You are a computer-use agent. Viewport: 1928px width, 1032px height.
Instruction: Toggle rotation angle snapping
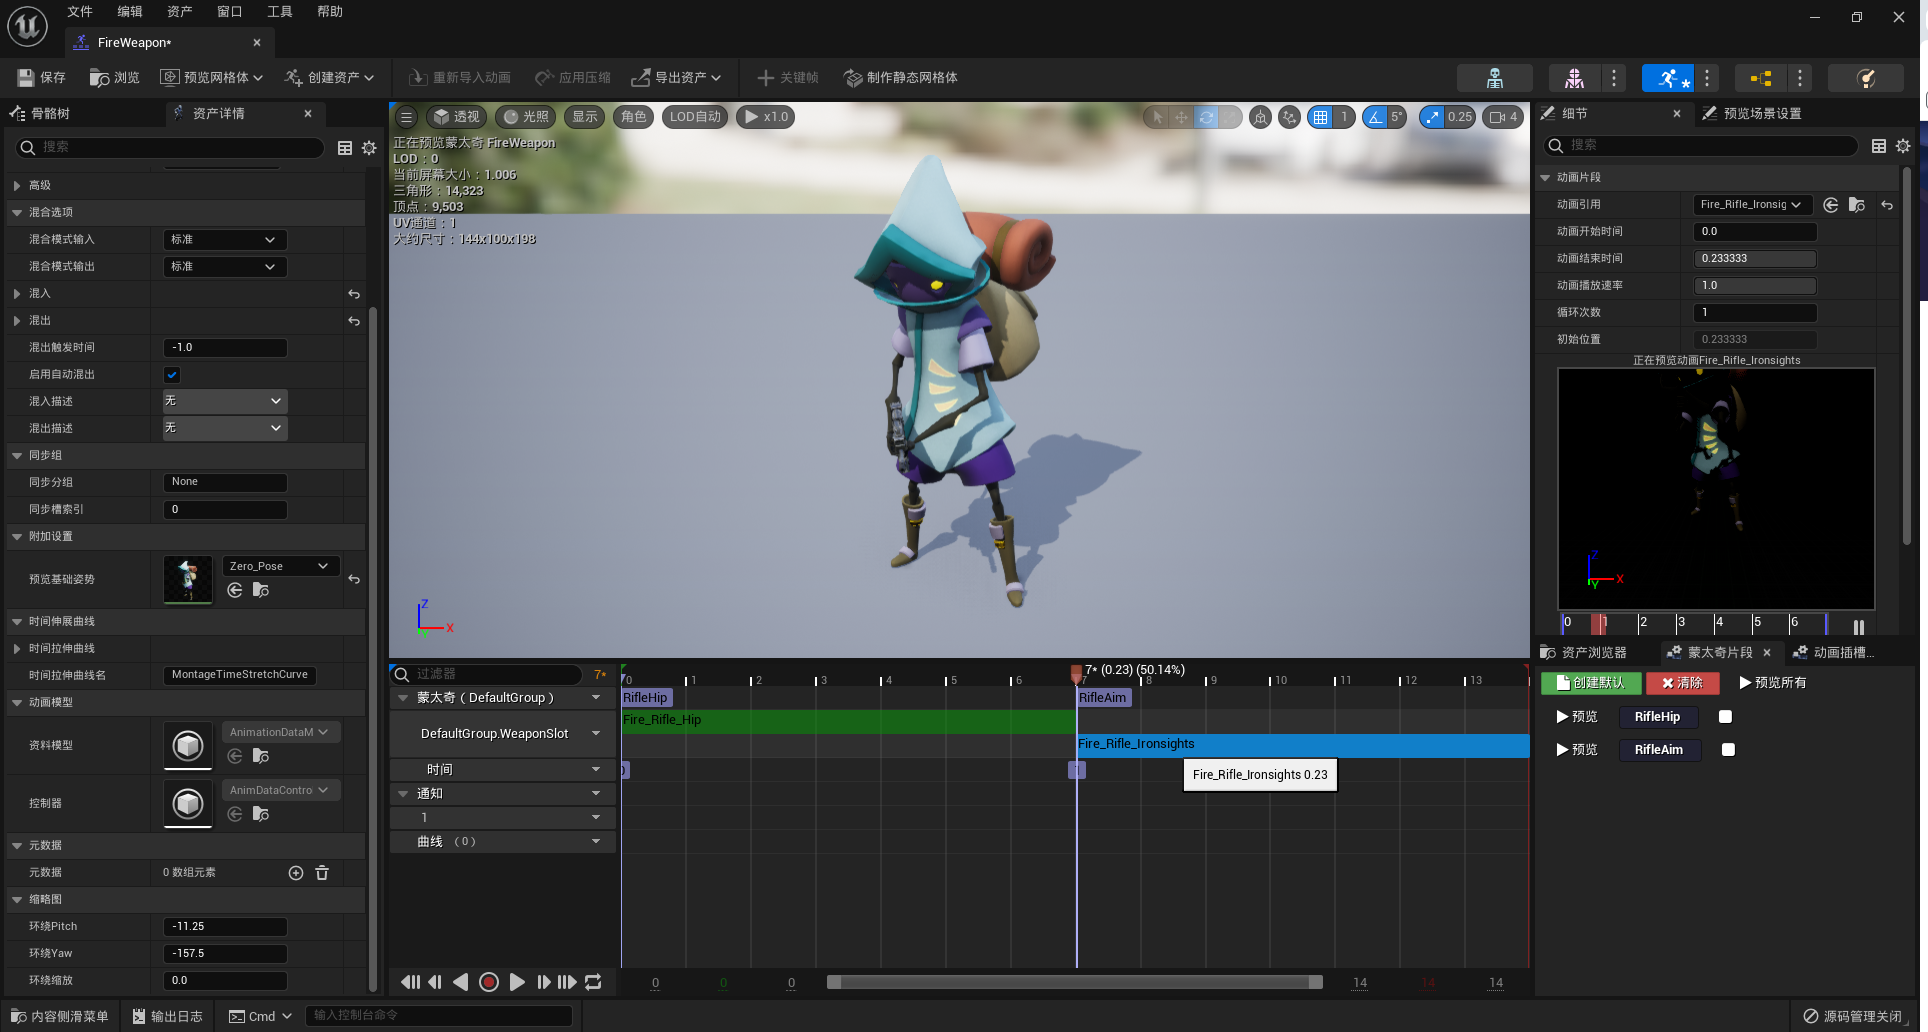click(1376, 117)
